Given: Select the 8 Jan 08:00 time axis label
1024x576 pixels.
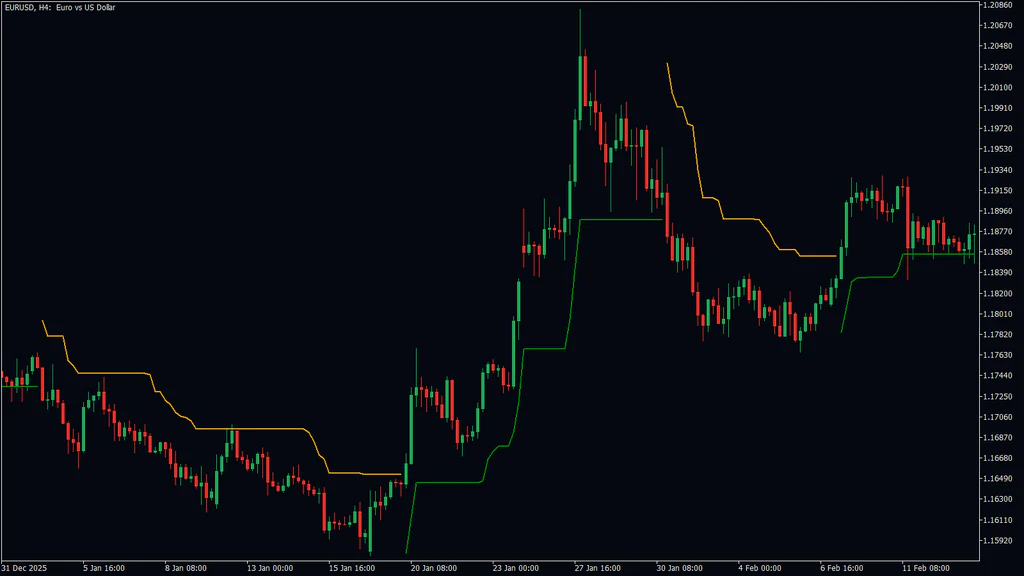Looking at the screenshot, I should (x=185, y=568).
